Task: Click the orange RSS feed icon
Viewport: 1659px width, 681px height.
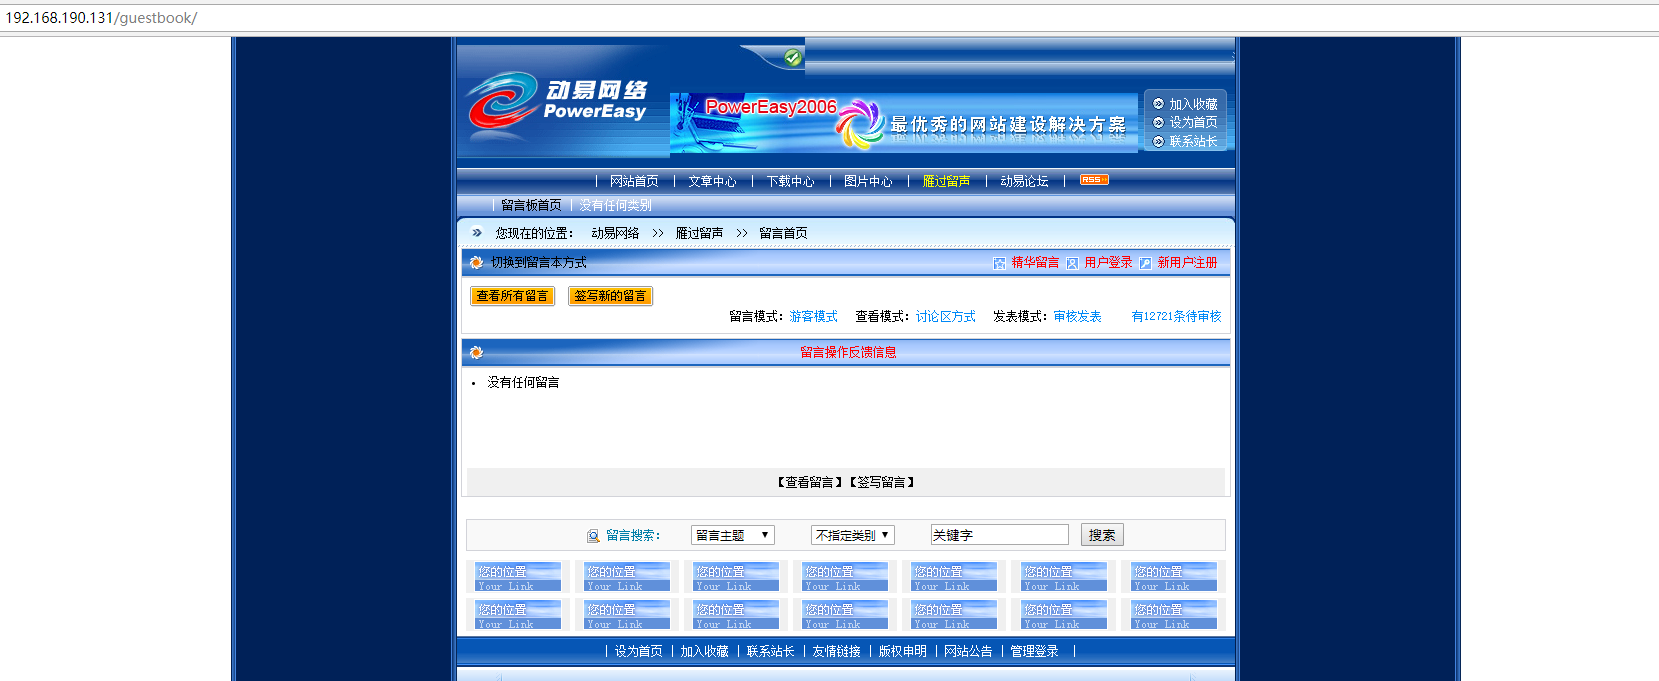Action: (1094, 180)
